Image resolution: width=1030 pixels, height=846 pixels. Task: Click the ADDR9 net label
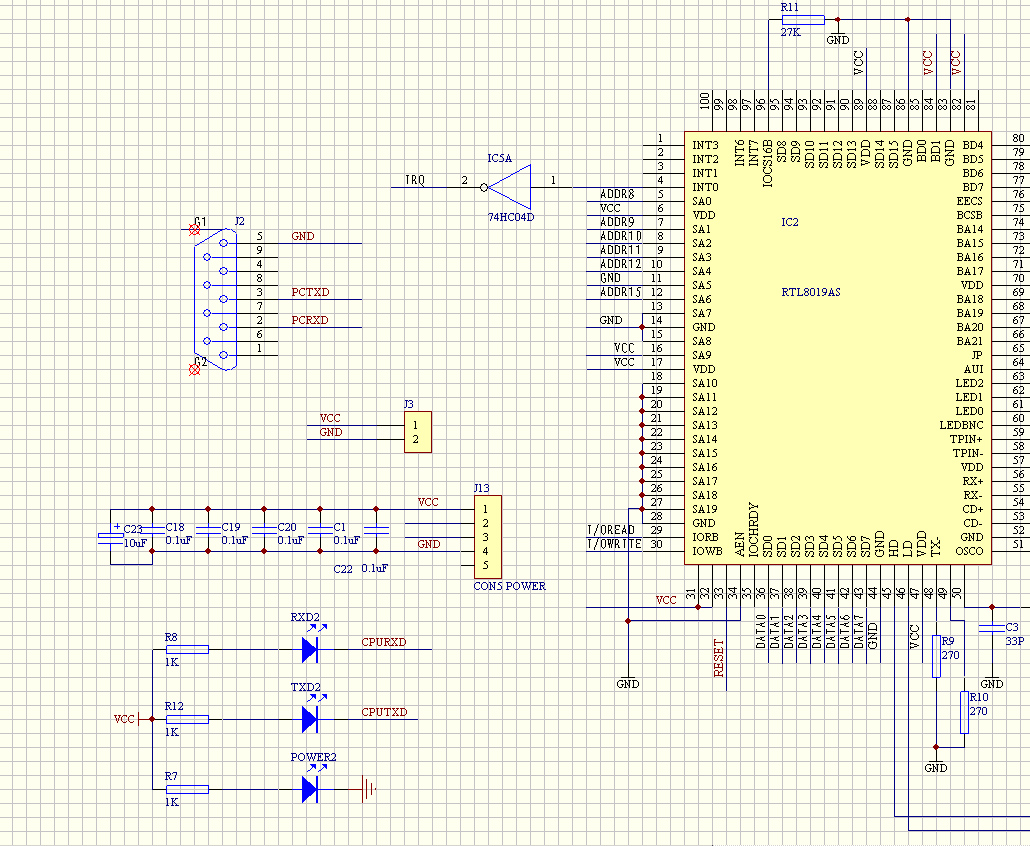point(617,222)
